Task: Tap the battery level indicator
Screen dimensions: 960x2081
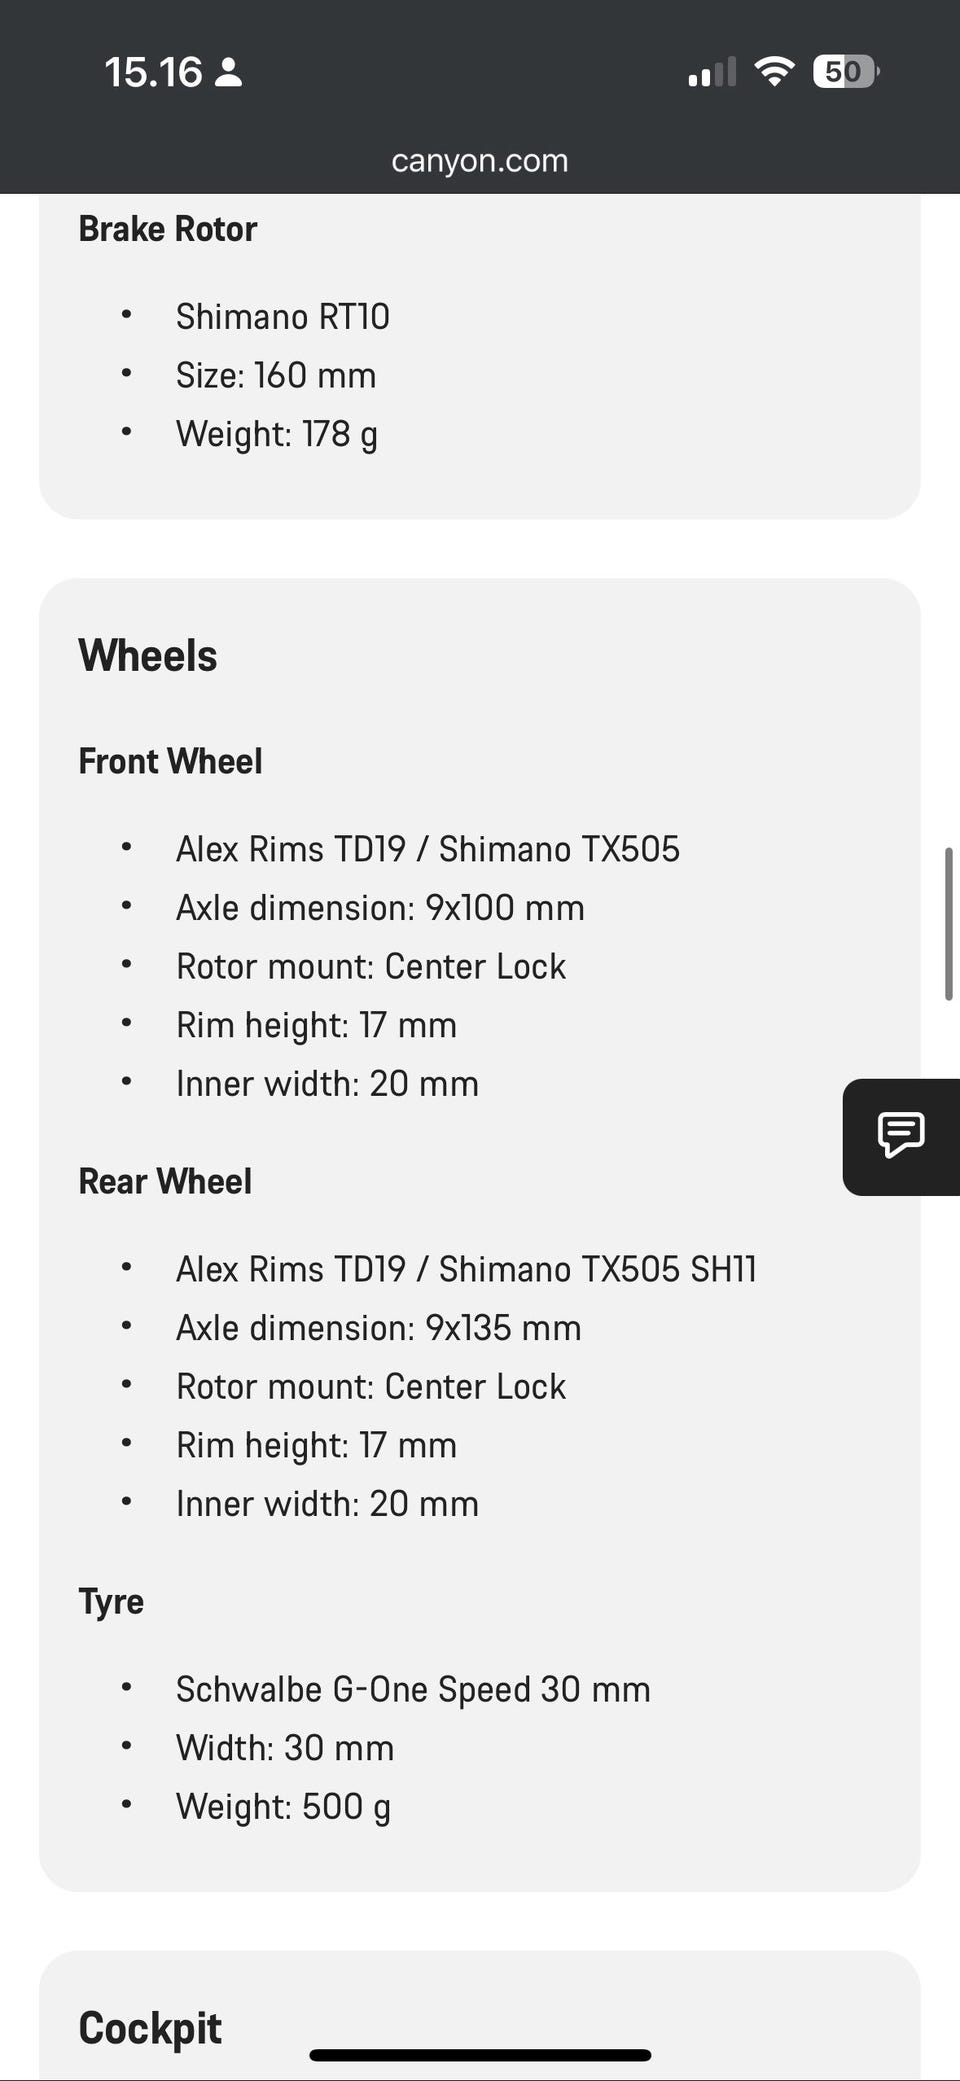Action: (x=845, y=71)
